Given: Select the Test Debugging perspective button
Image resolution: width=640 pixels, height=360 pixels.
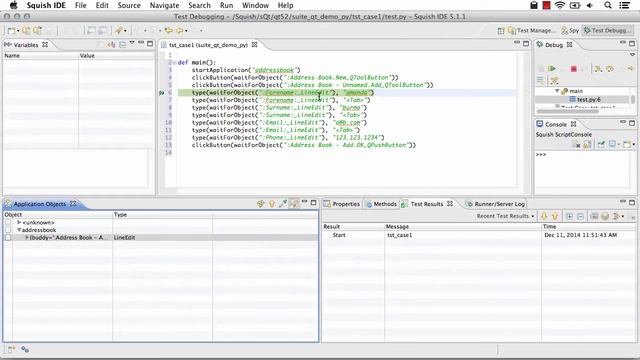Looking at the screenshot, I should [607, 31].
